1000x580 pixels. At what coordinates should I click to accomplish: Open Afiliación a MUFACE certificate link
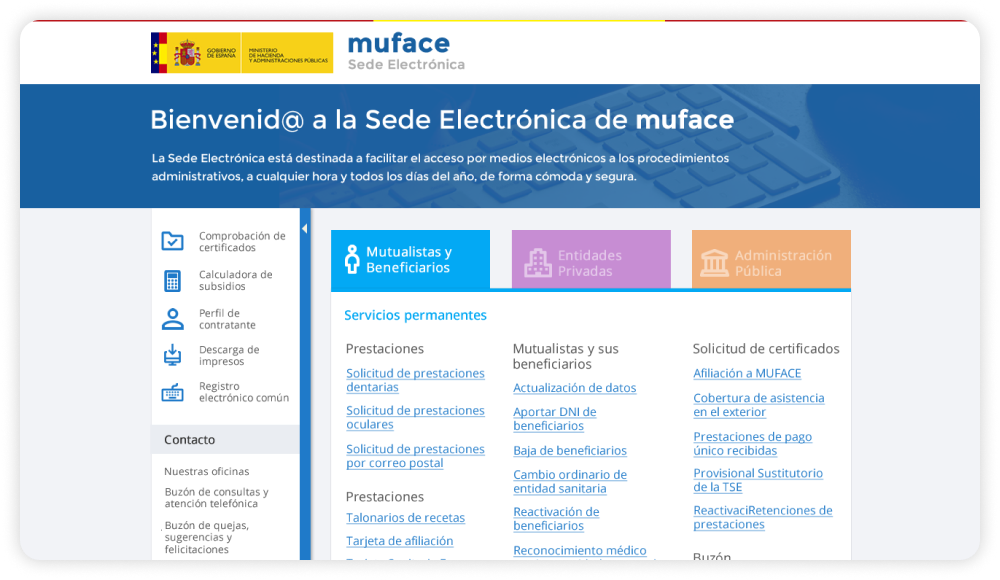click(x=747, y=373)
